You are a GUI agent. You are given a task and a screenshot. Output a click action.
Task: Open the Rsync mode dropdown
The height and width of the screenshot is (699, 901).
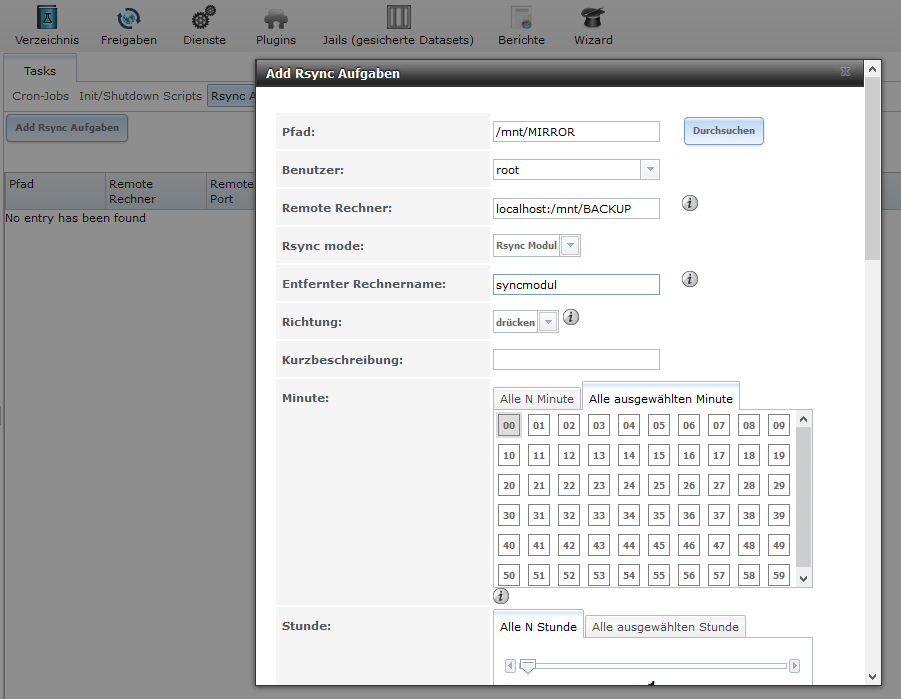[x=570, y=246]
